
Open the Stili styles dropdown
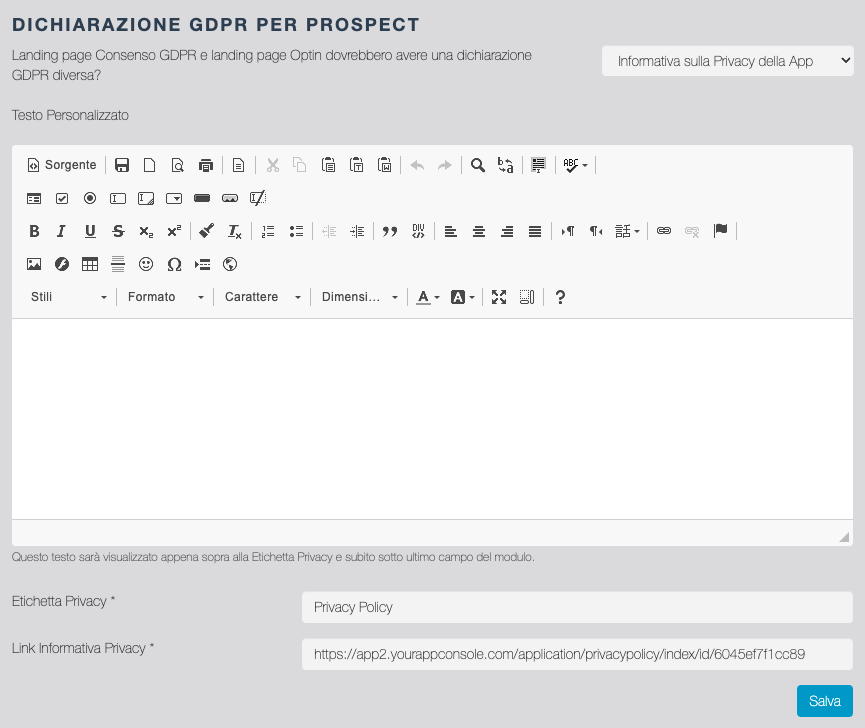tap(68, 297)
